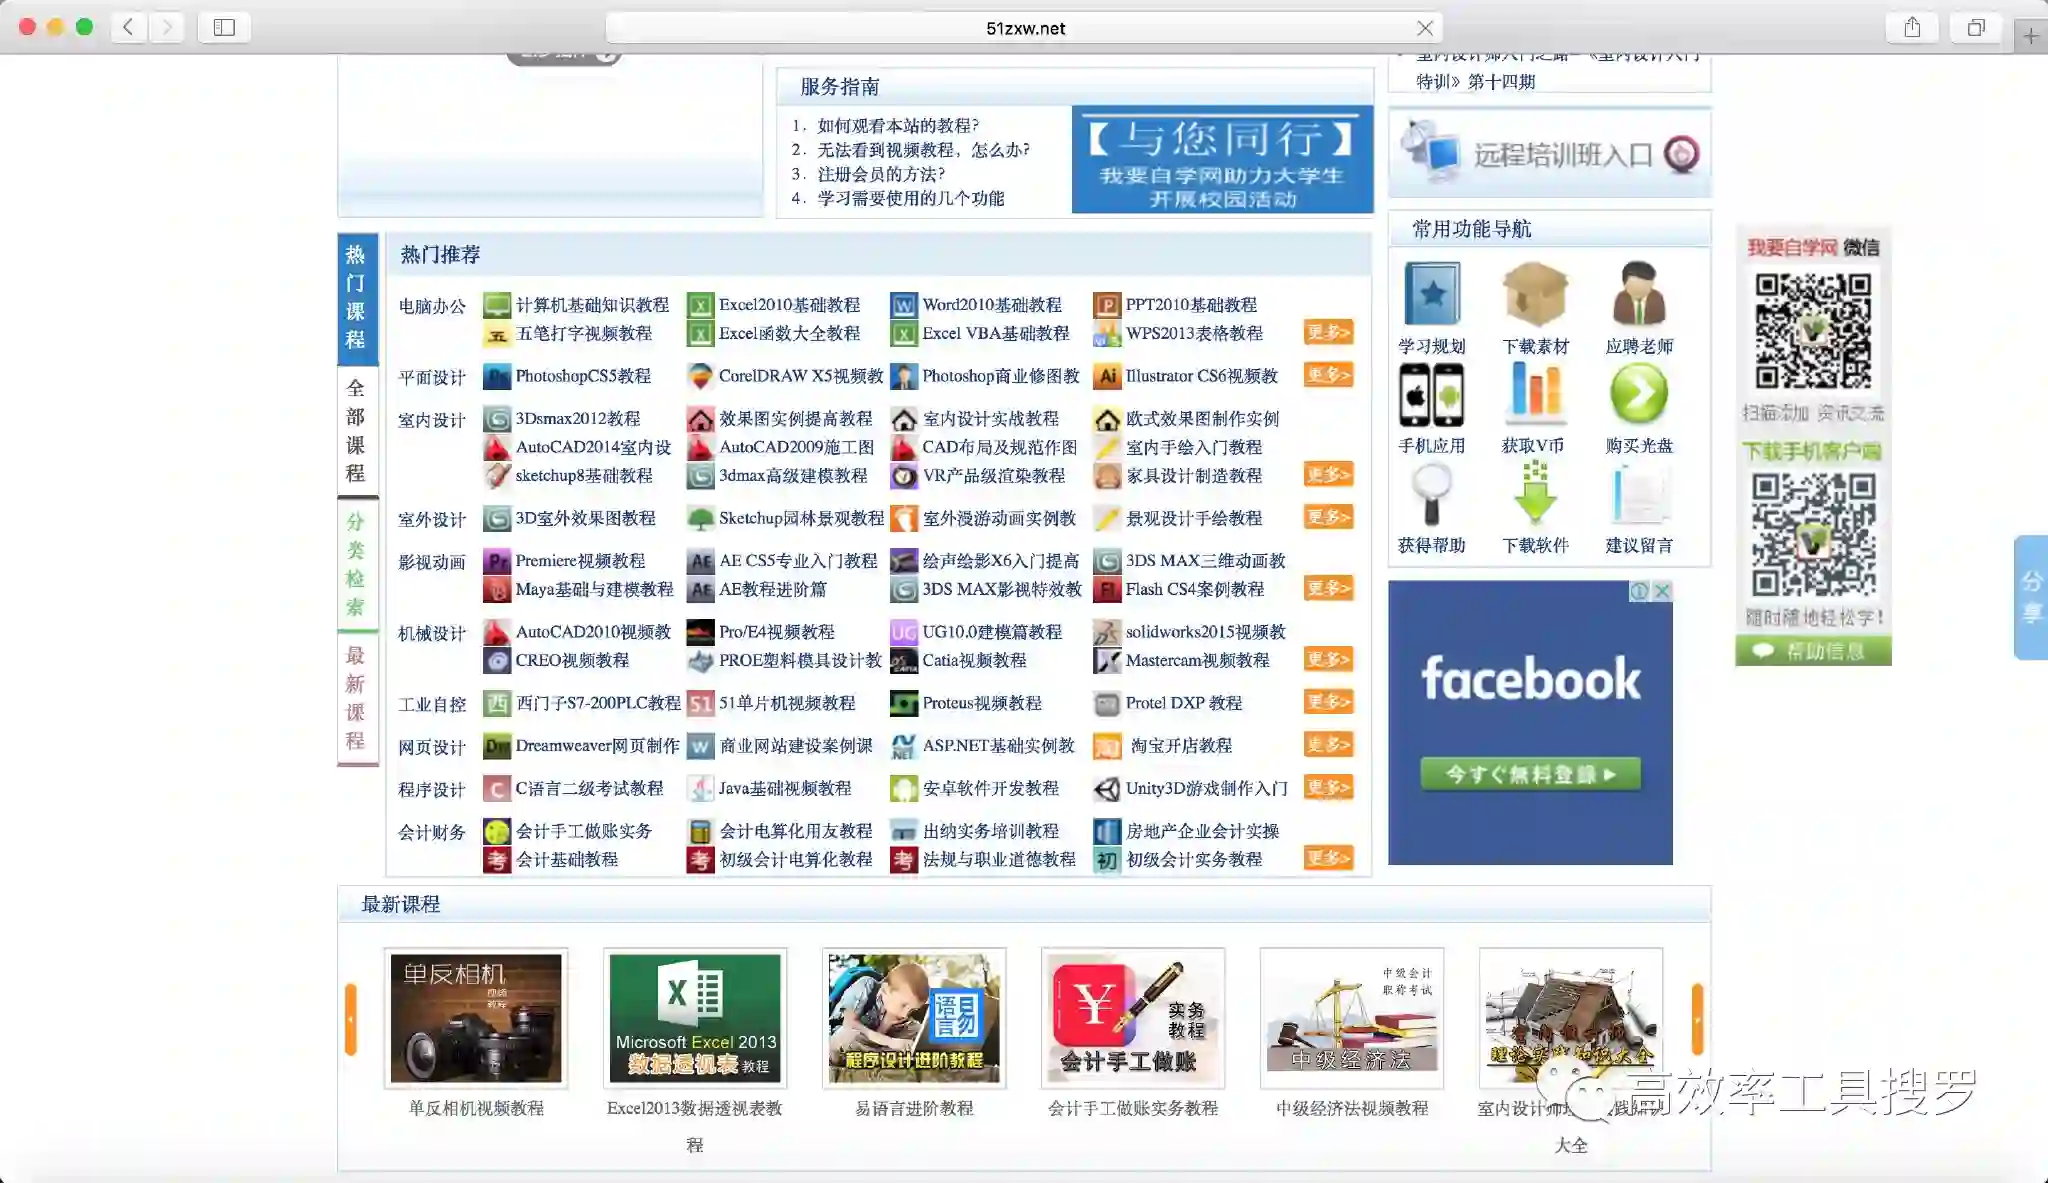
Task: Open the 下载素材 box icon
Action: pyautogui.click(x=1535, y=294)
